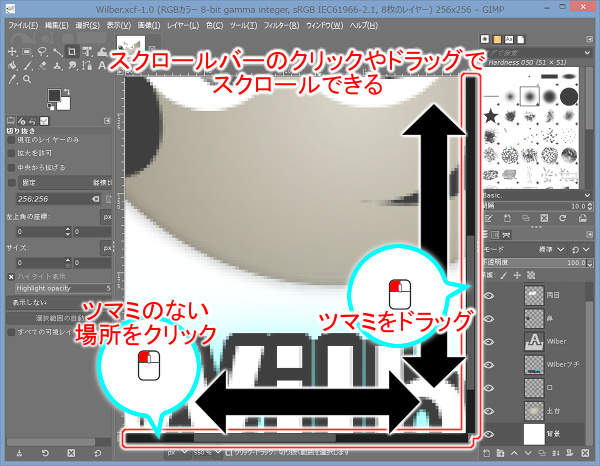
Task: Select the Free Select lasso tool
Action: tap(42, 52)
